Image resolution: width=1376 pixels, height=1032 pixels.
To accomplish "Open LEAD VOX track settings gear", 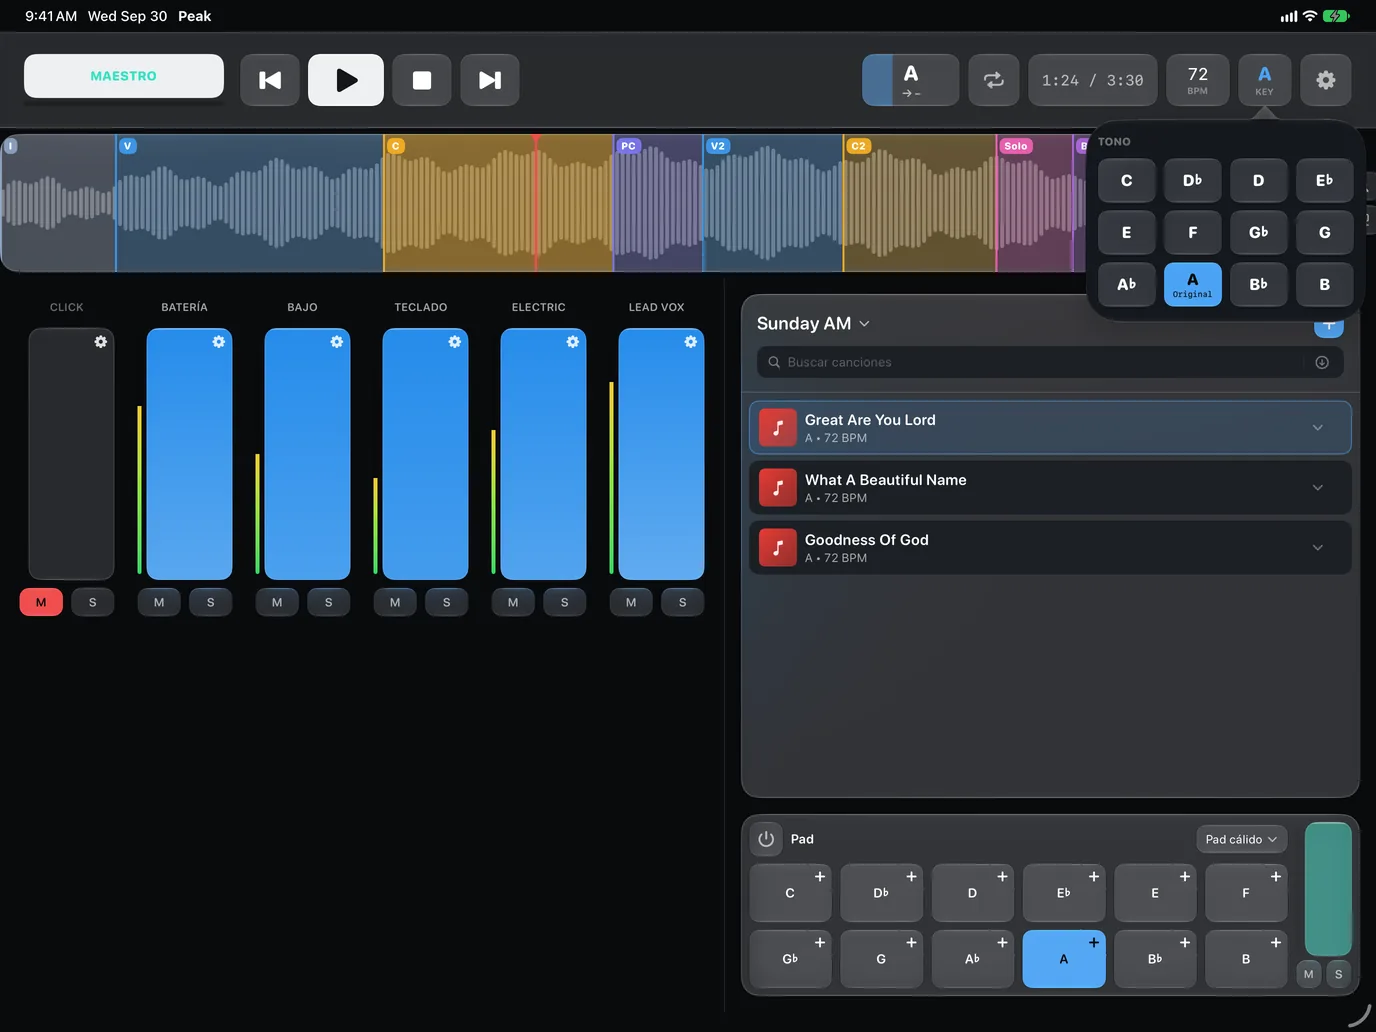I will [691, 342].
